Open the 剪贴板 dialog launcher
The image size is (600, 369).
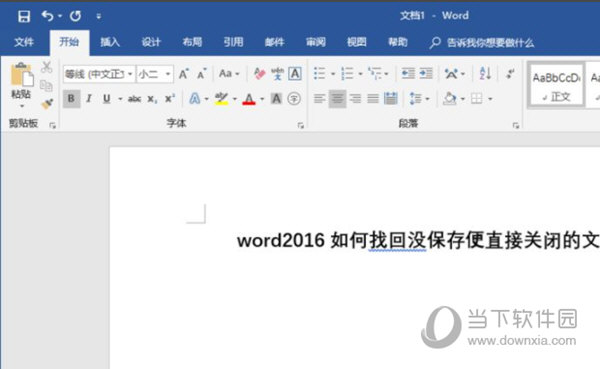click(x=52, y=126)
